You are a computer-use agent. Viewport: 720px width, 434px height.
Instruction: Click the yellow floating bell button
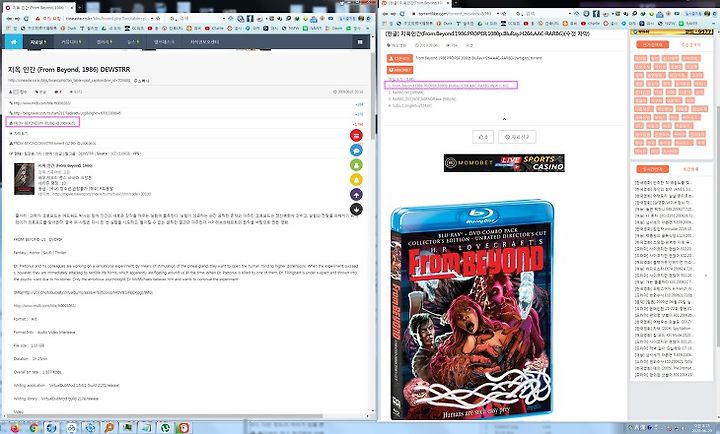356,180
